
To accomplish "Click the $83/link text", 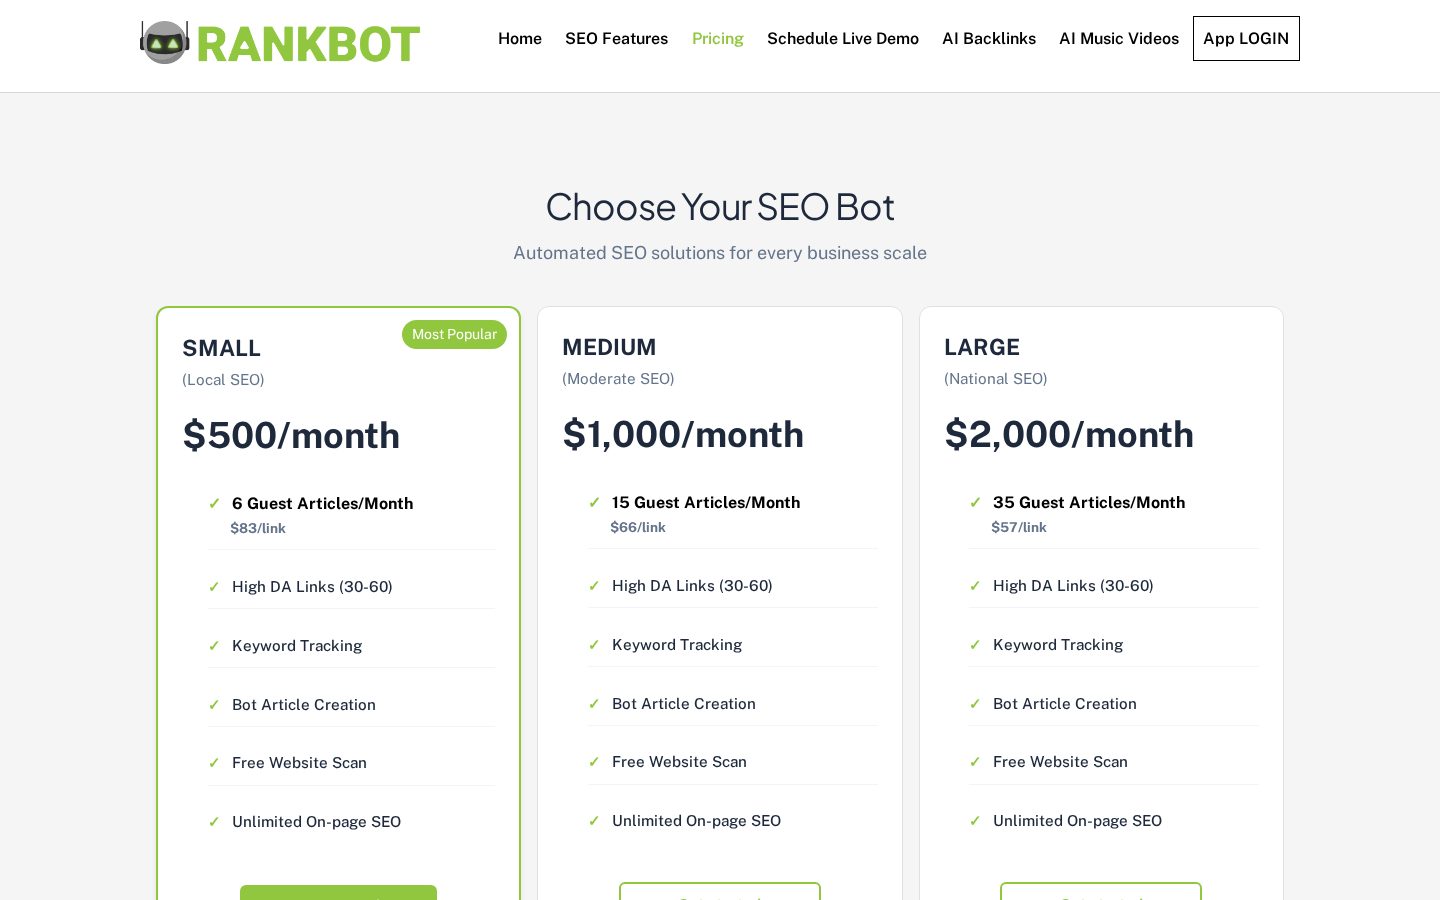I will coord(258,528).
